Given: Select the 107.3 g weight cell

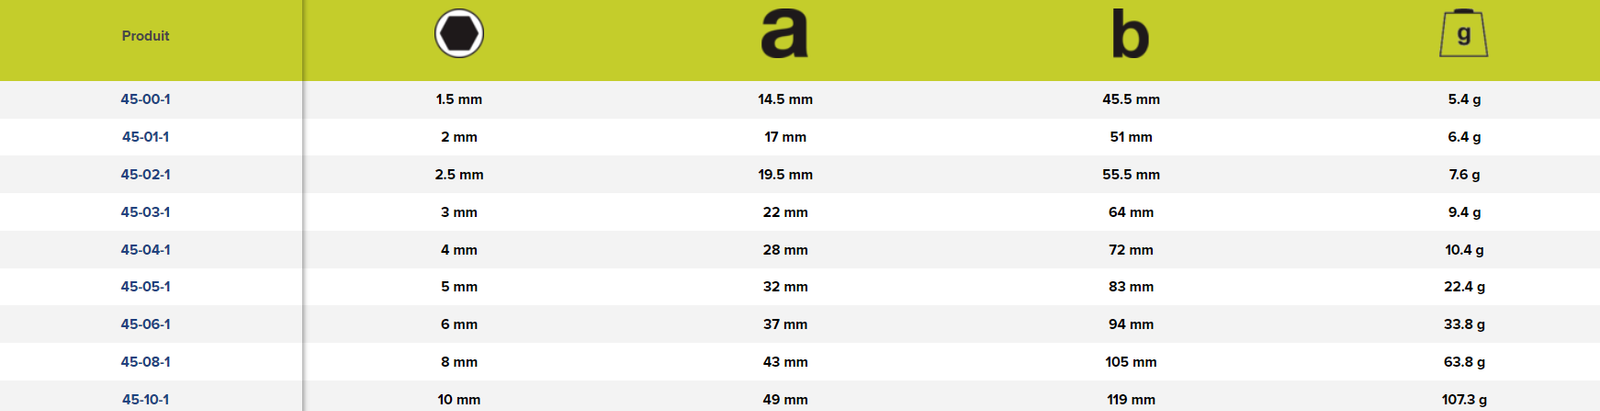Looking at the screenshot, I should 1464,399.
